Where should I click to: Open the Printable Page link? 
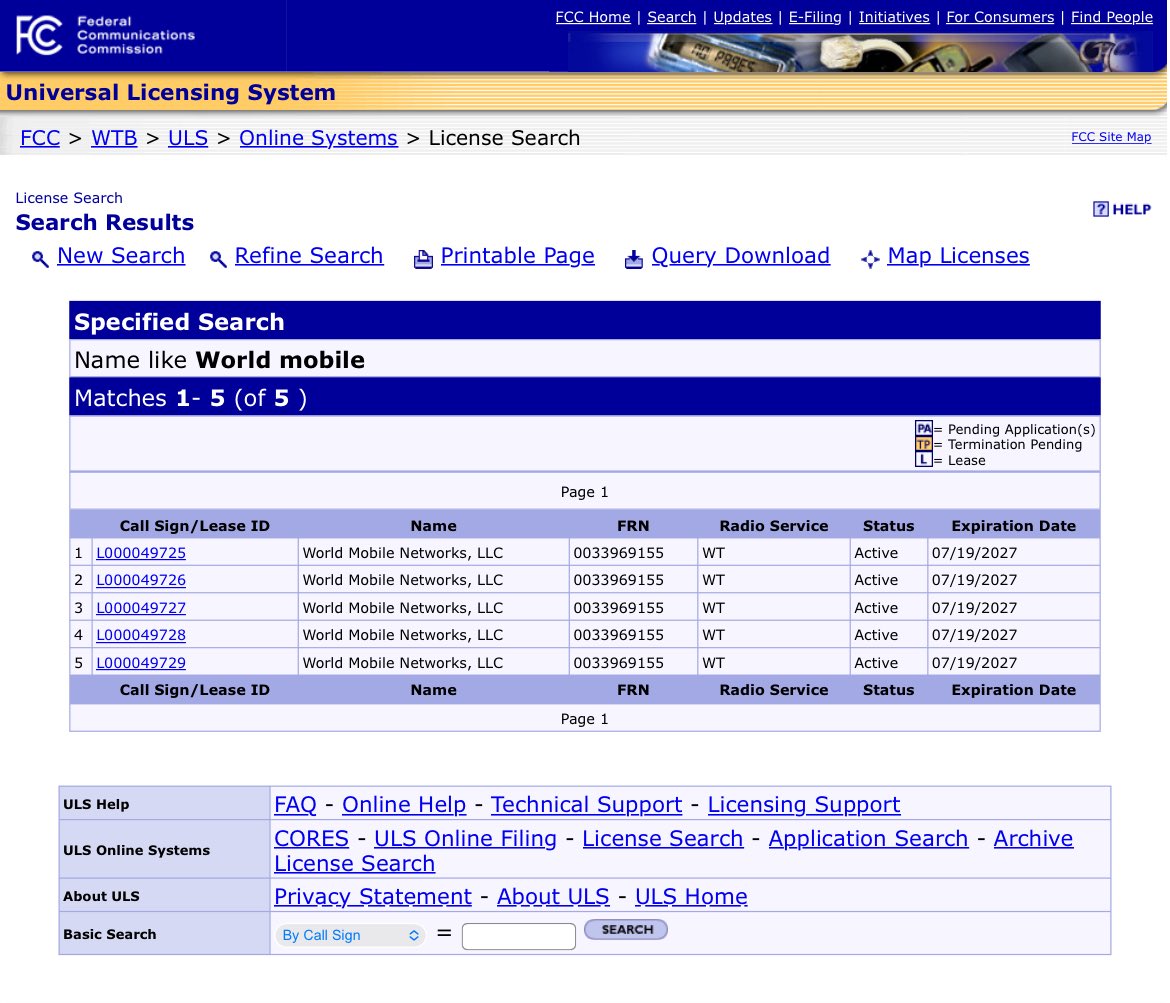click(517, 256)
